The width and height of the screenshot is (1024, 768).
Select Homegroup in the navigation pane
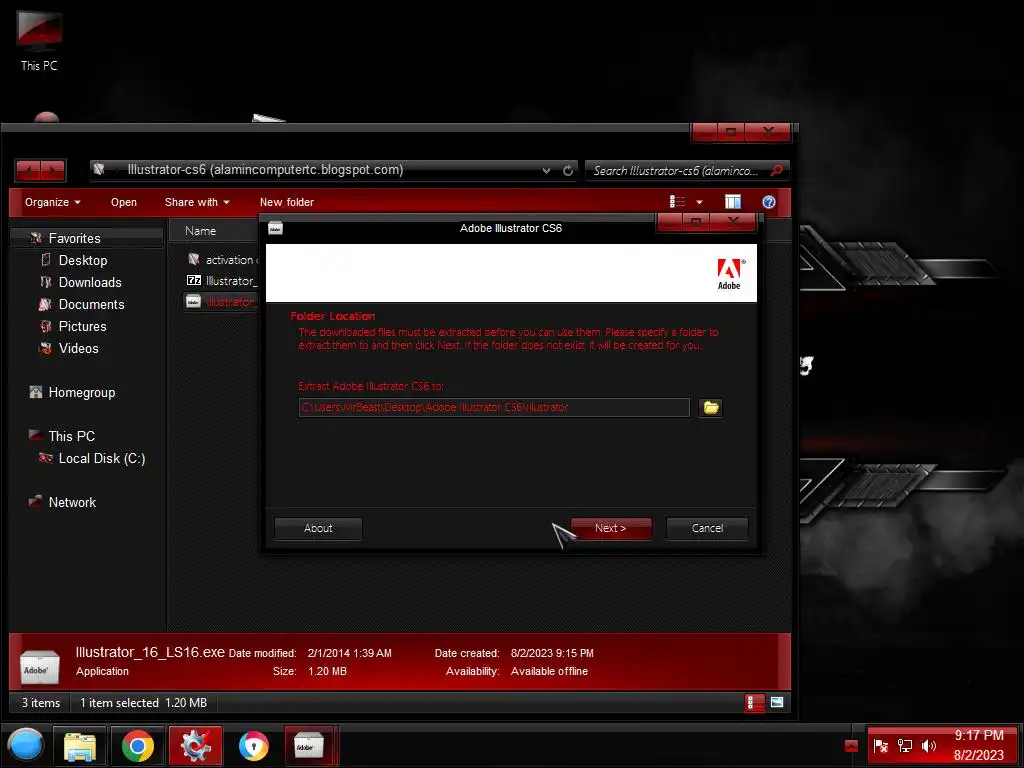click(81, 392)
